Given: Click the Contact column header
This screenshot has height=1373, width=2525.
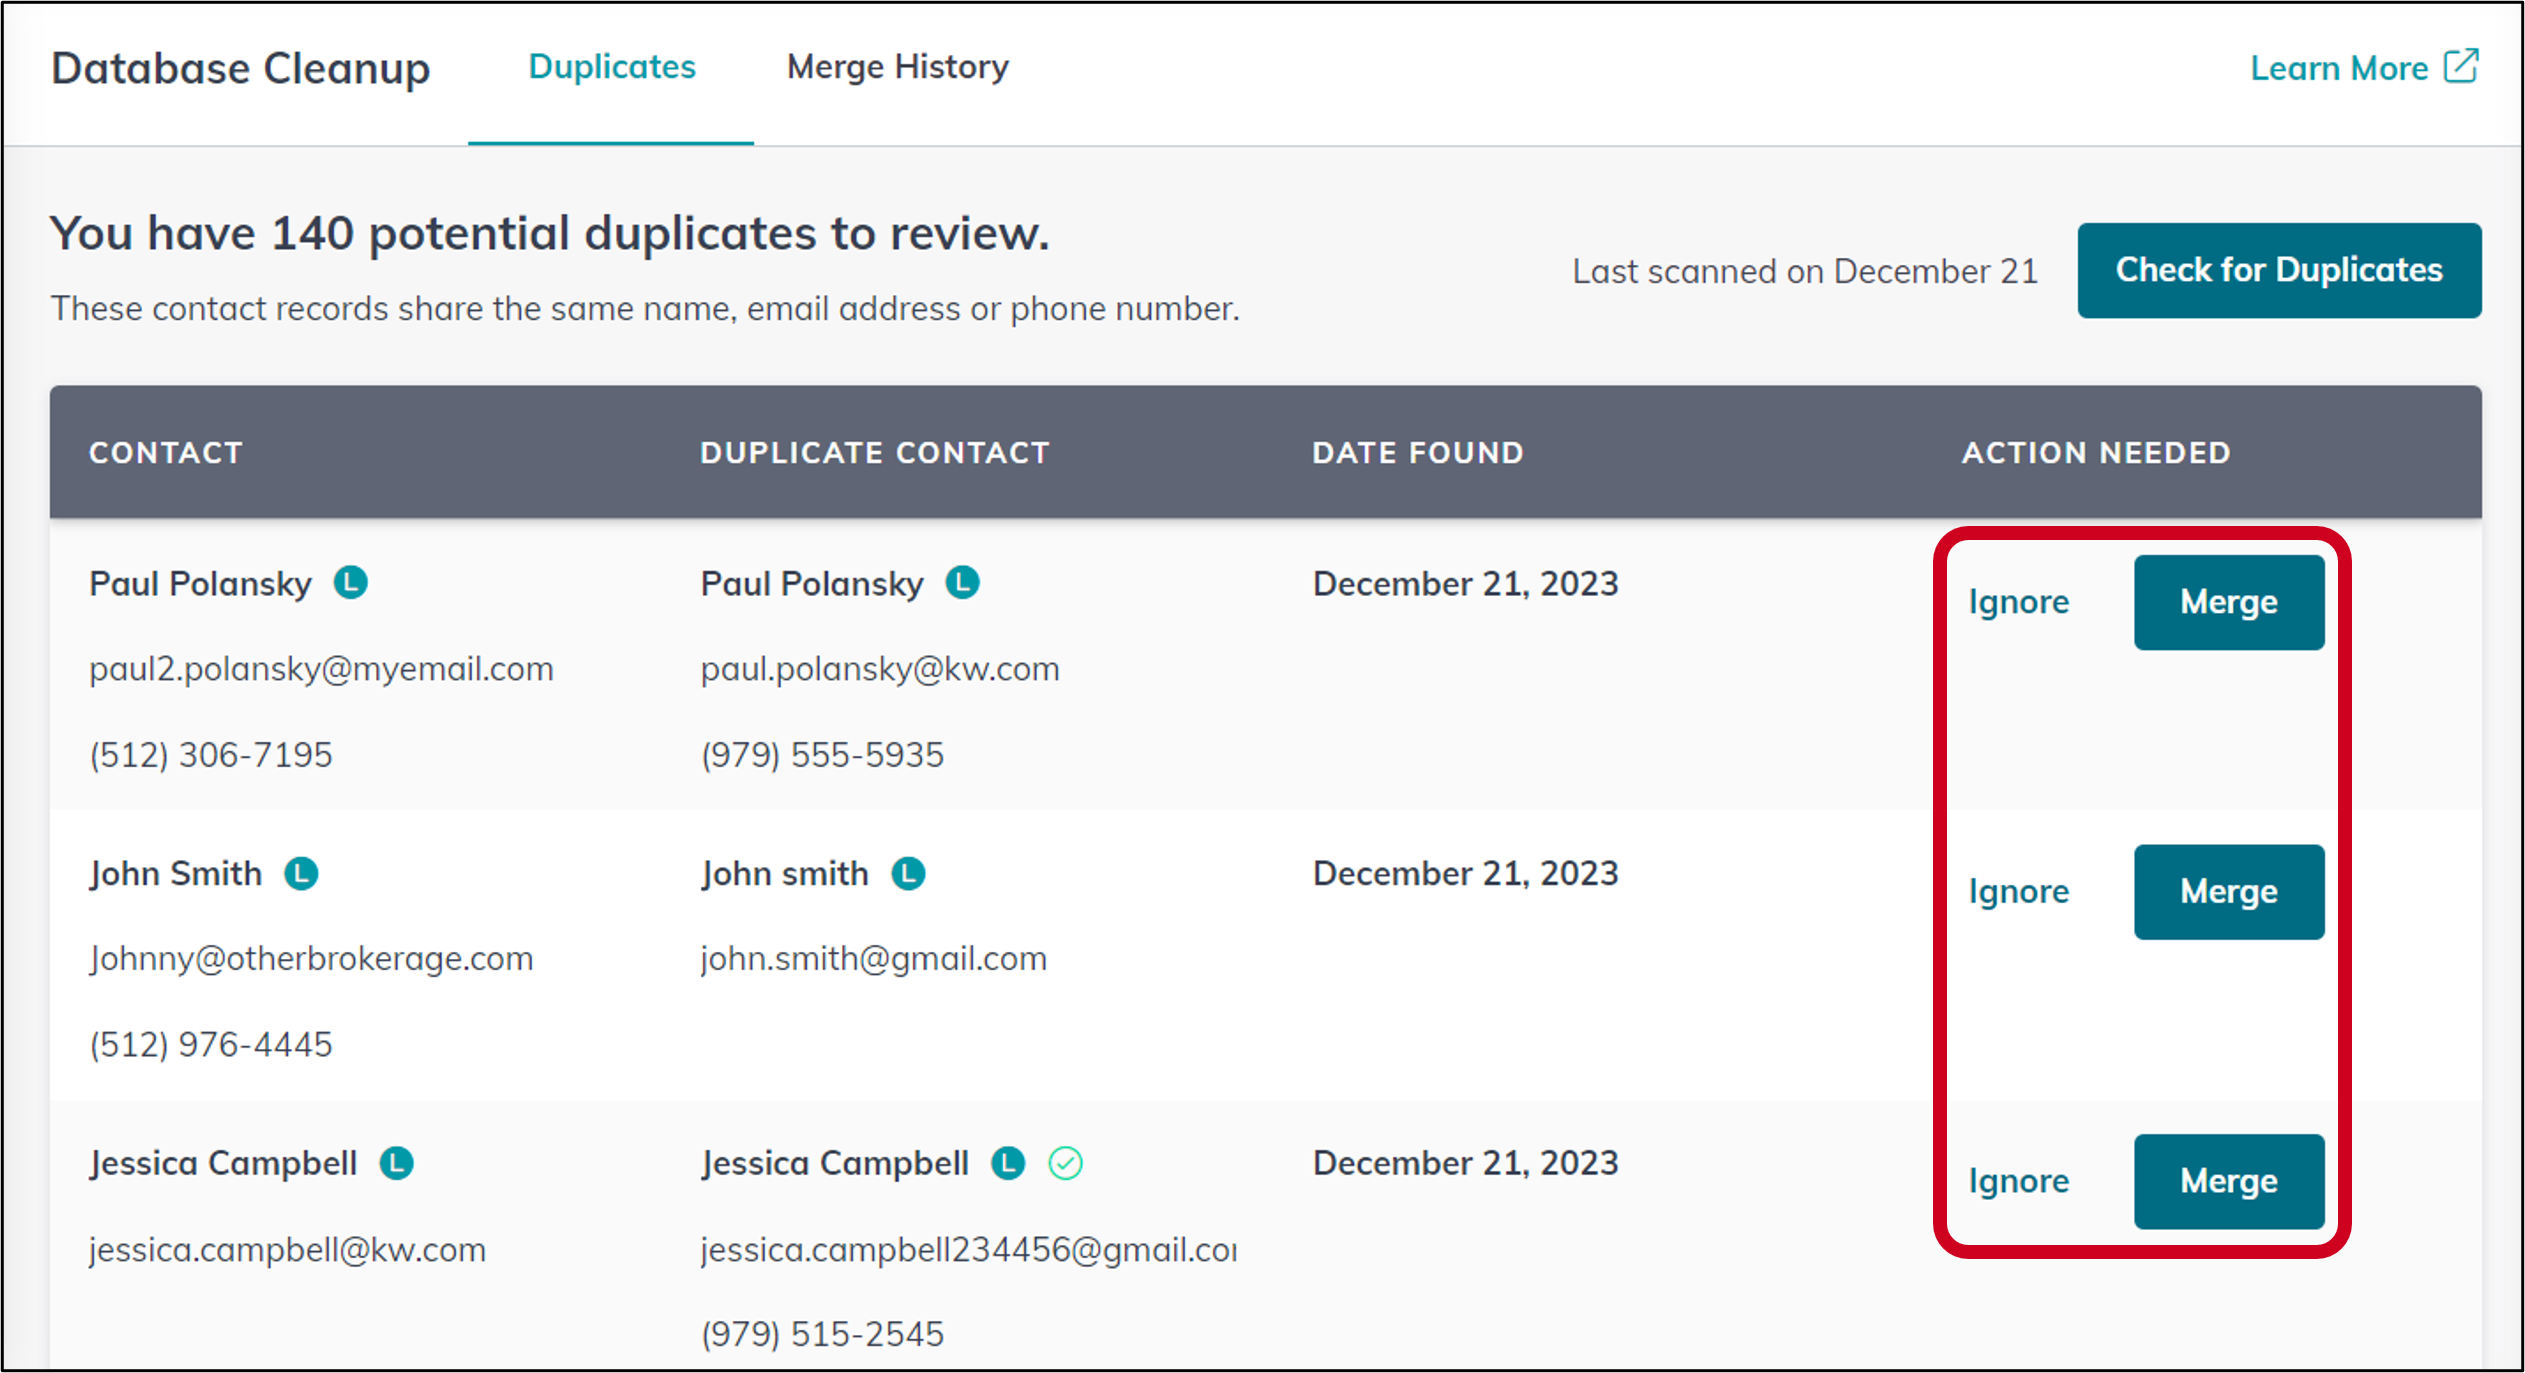Looking at the screenshot, I should [166, 453].
